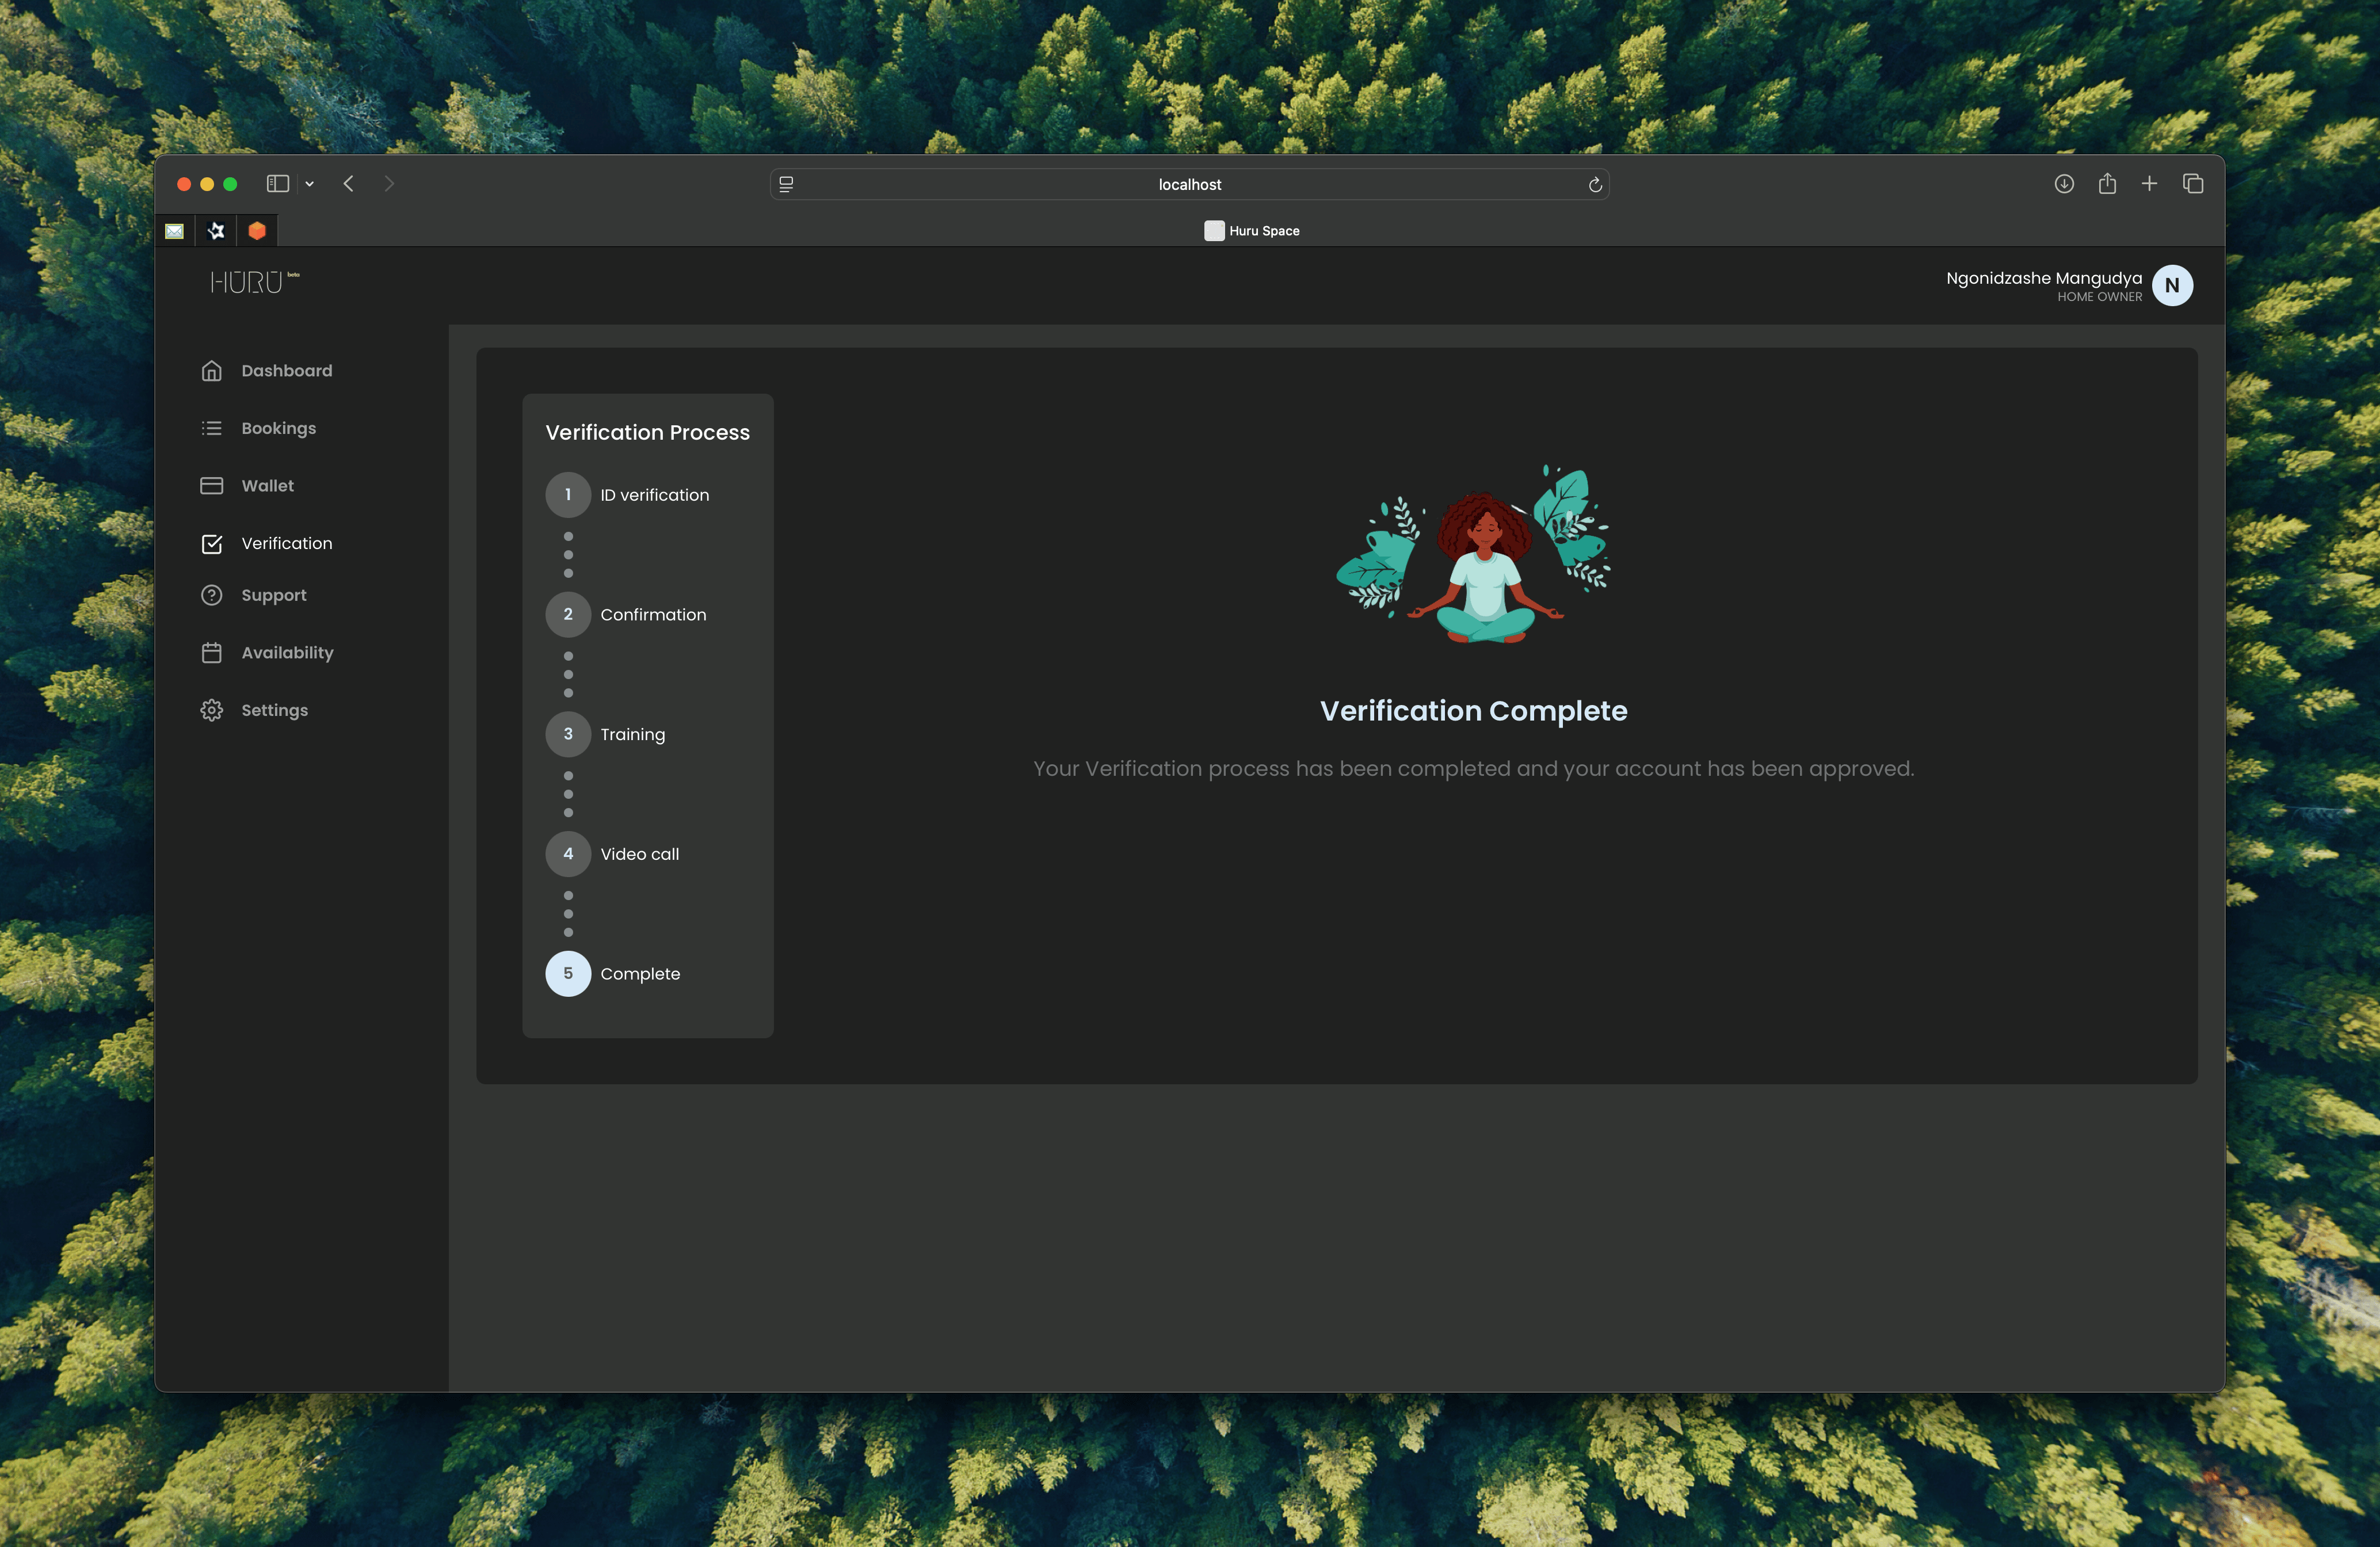The width and height of the screenshot is (2380, 1547).
Task: Click the Bookings list icon
Action: tap(211, 428)
